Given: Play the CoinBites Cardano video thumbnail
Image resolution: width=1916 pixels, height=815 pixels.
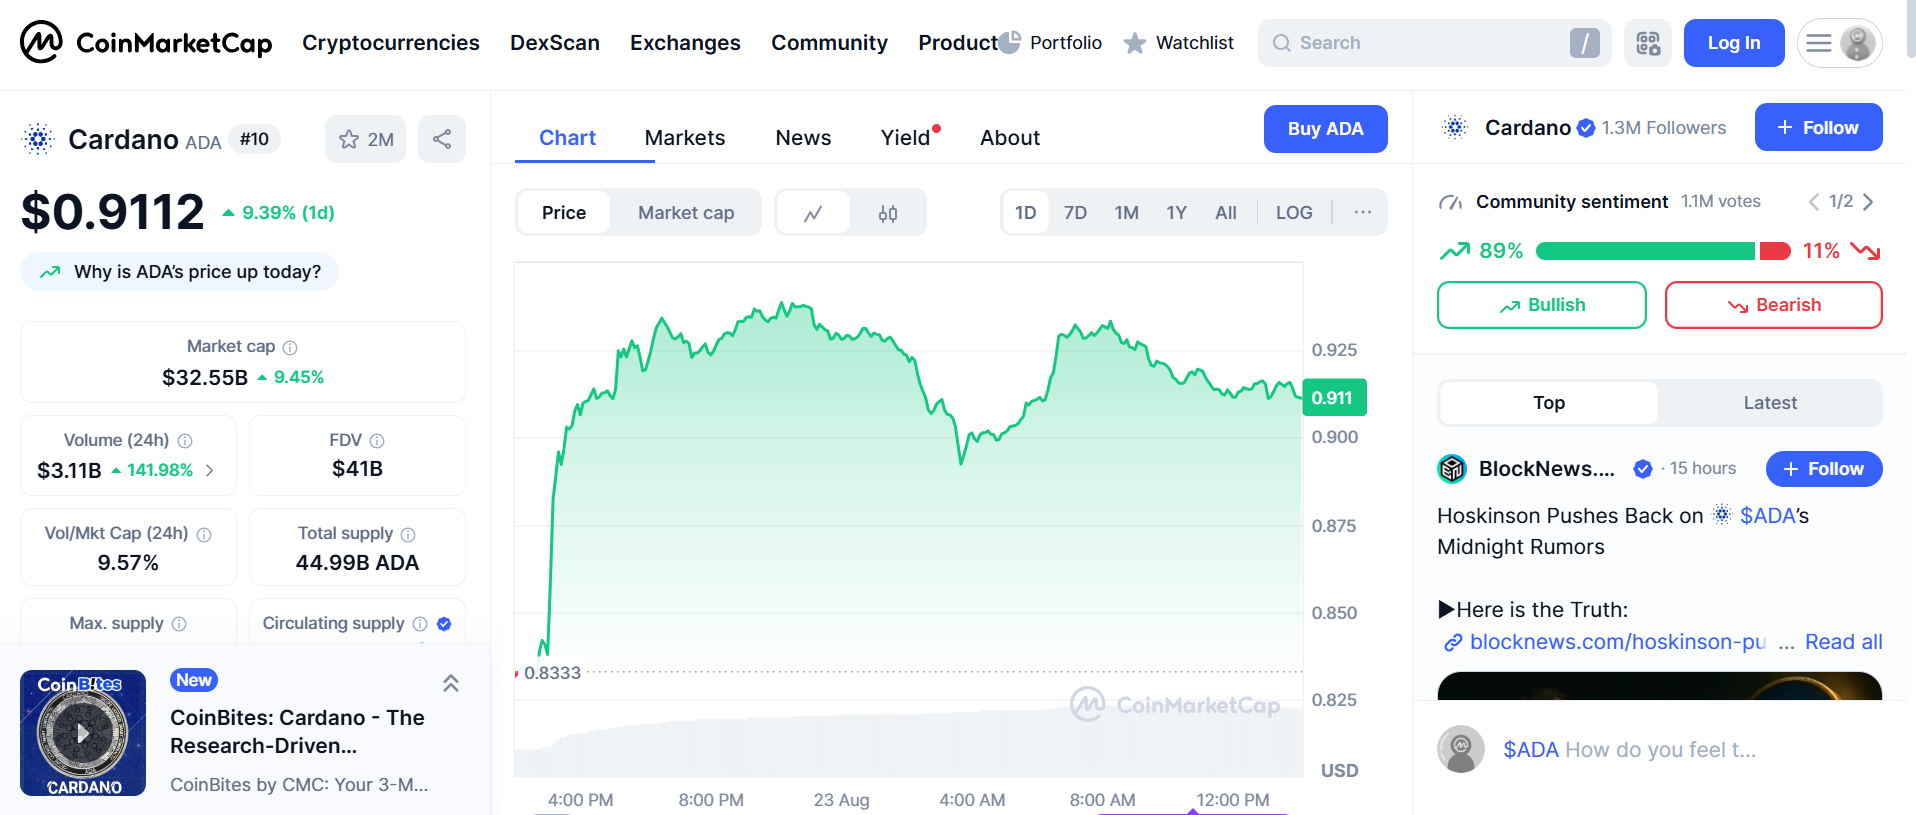Looking at the screenshot, I should click(x=83, y=733).
